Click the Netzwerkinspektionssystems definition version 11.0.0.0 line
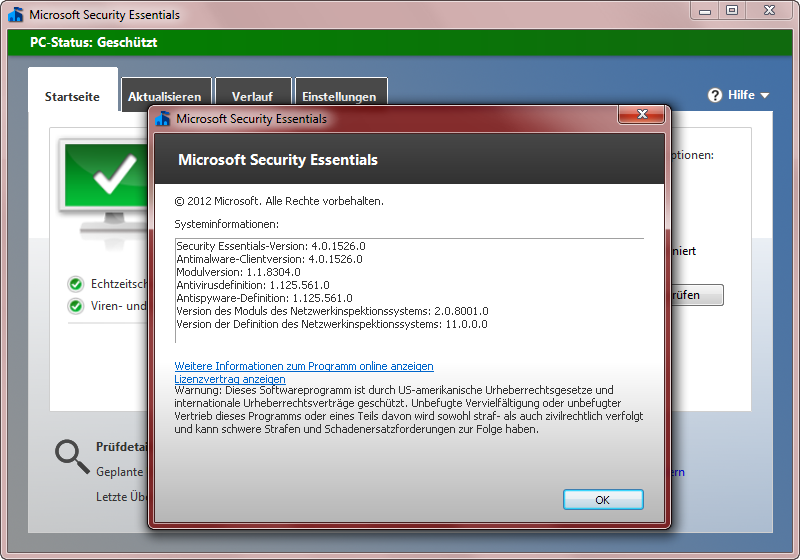 click(332, 324)
